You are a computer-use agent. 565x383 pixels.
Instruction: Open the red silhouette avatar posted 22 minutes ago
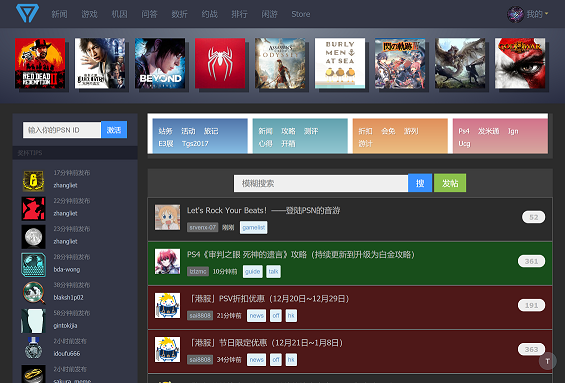point(34,209)
